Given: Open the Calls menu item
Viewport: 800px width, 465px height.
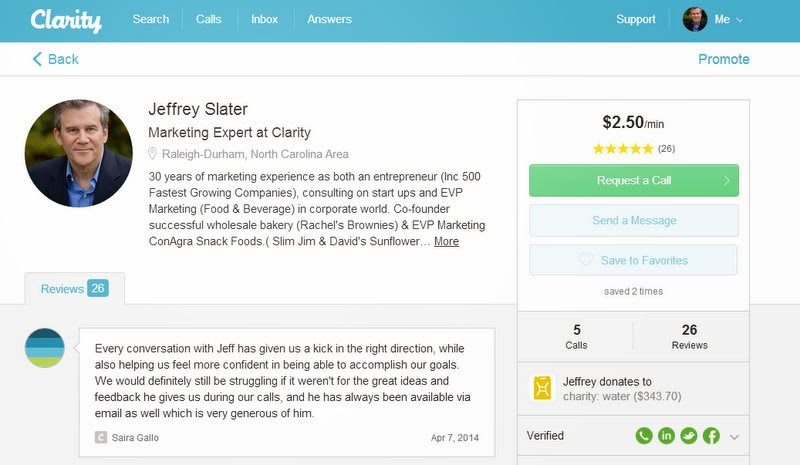Looking at the screenshot, I should (x=208, y=19).
